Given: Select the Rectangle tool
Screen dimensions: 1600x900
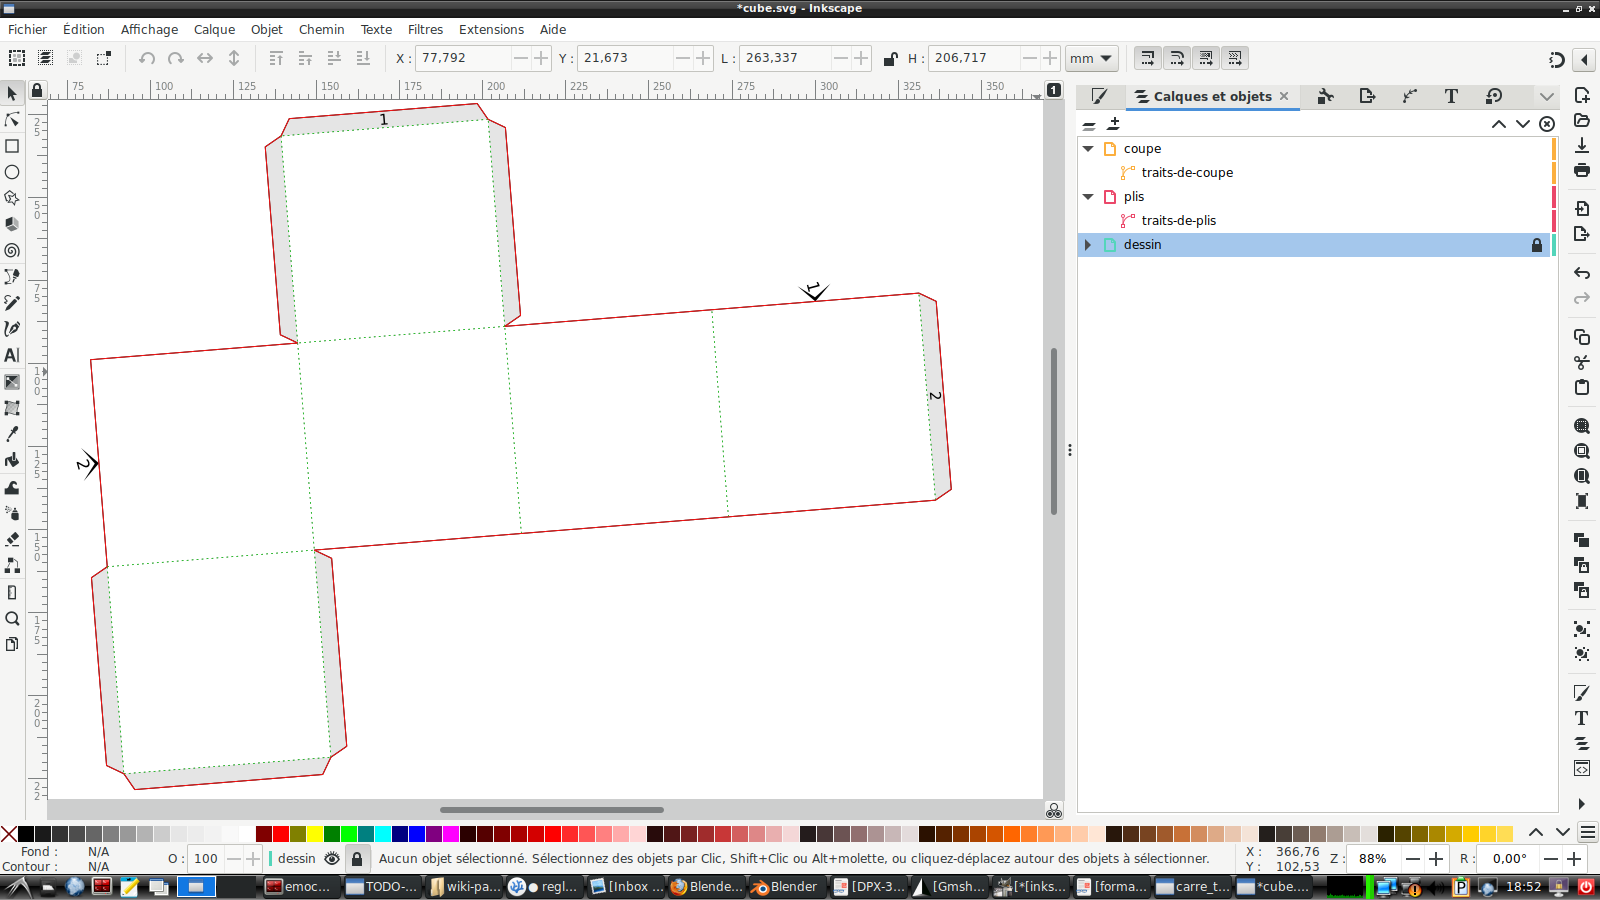Looking at the screenshot, I should click(x=12, y=148).
